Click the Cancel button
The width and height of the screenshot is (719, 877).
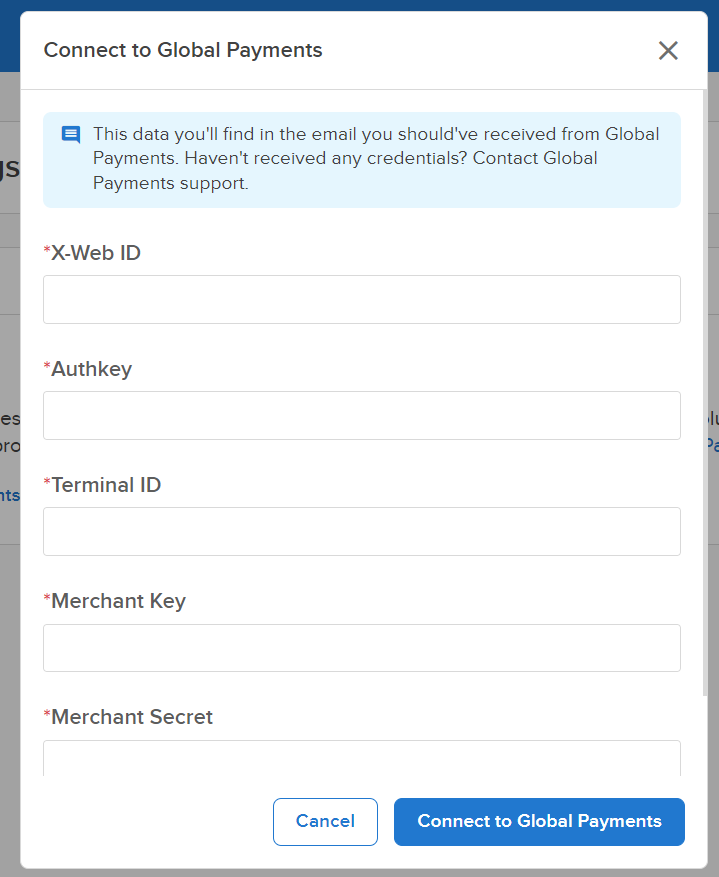[x=325, y=822]
